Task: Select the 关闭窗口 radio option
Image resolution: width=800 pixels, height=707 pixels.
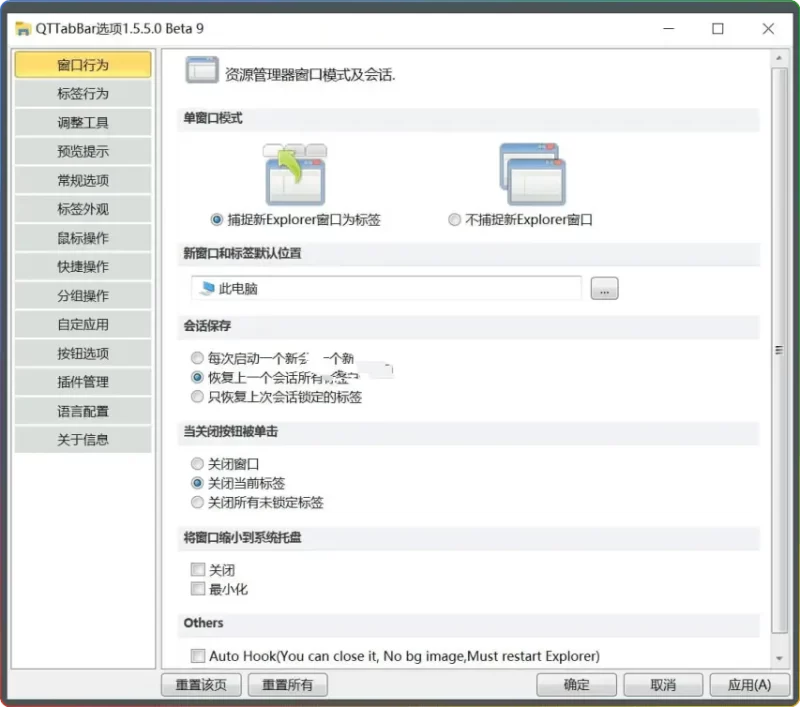Action: point(197,462)
